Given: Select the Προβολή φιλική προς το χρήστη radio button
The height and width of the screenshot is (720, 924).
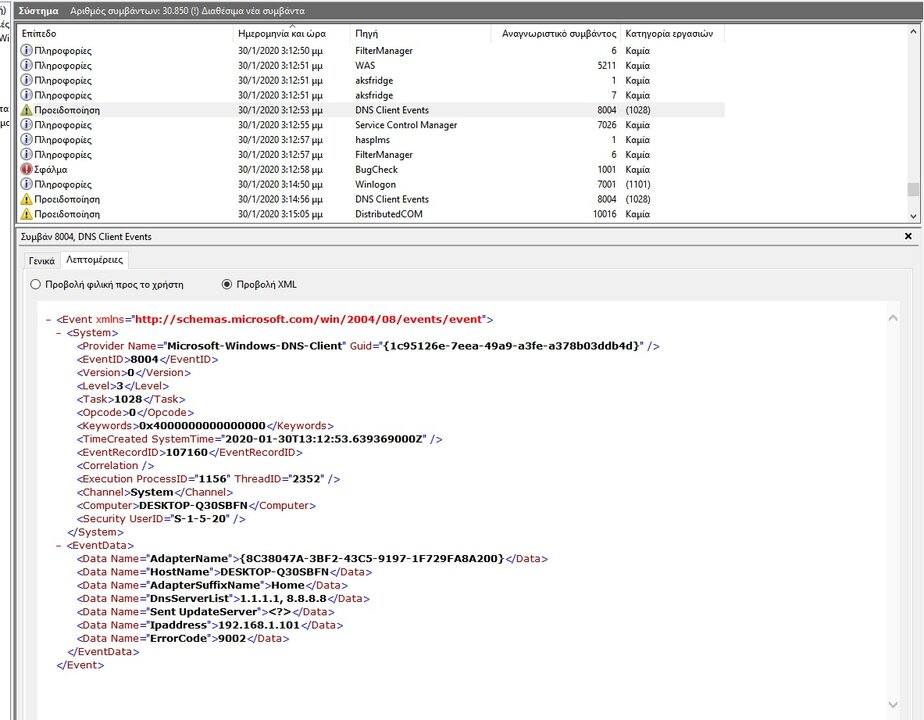Looking at the screenshot, I should coord(36,284).
